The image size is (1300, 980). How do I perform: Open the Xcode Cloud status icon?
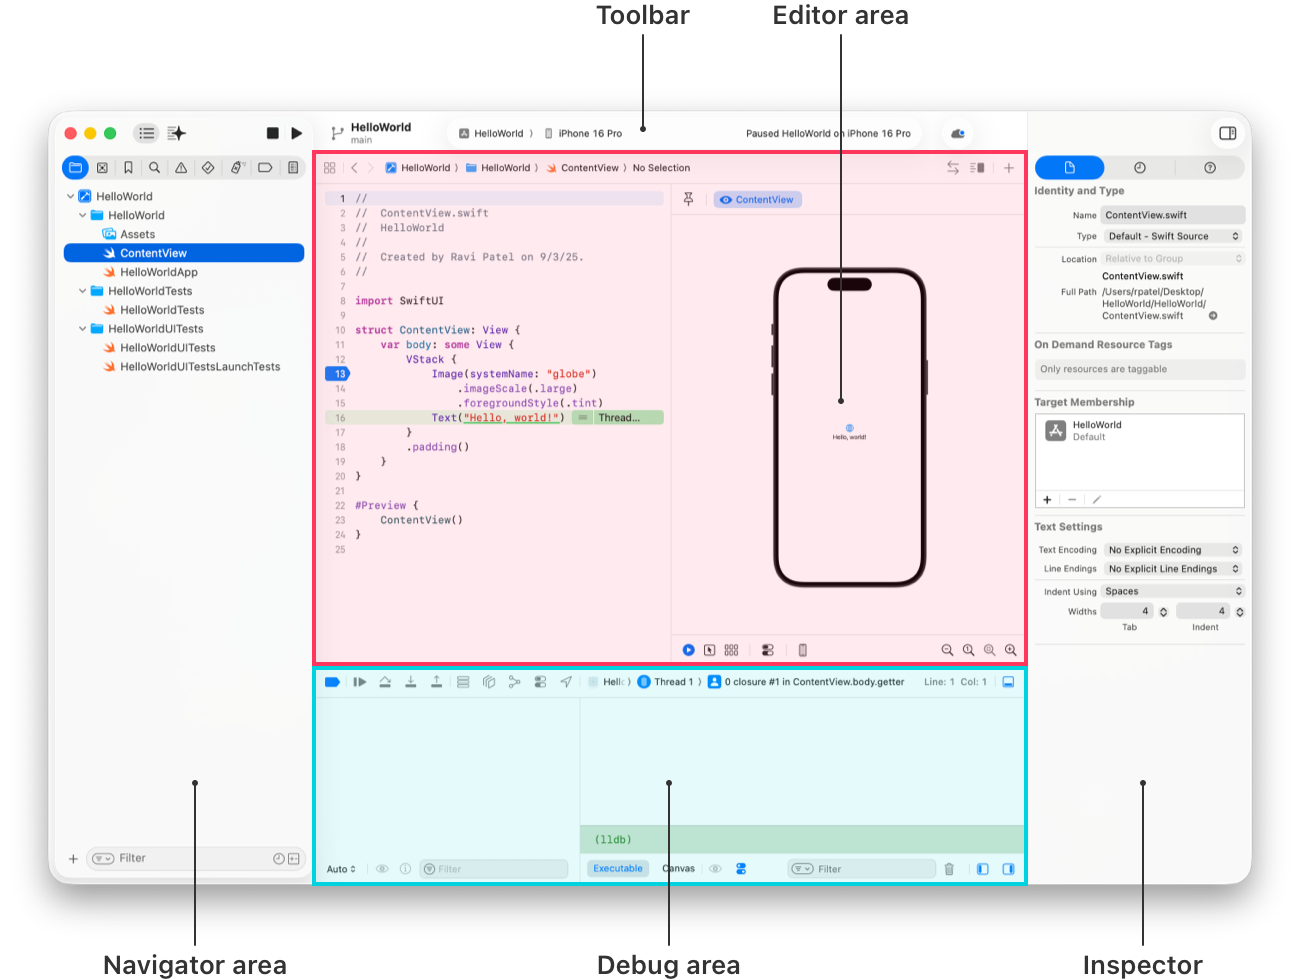click(x=958, y=133)
